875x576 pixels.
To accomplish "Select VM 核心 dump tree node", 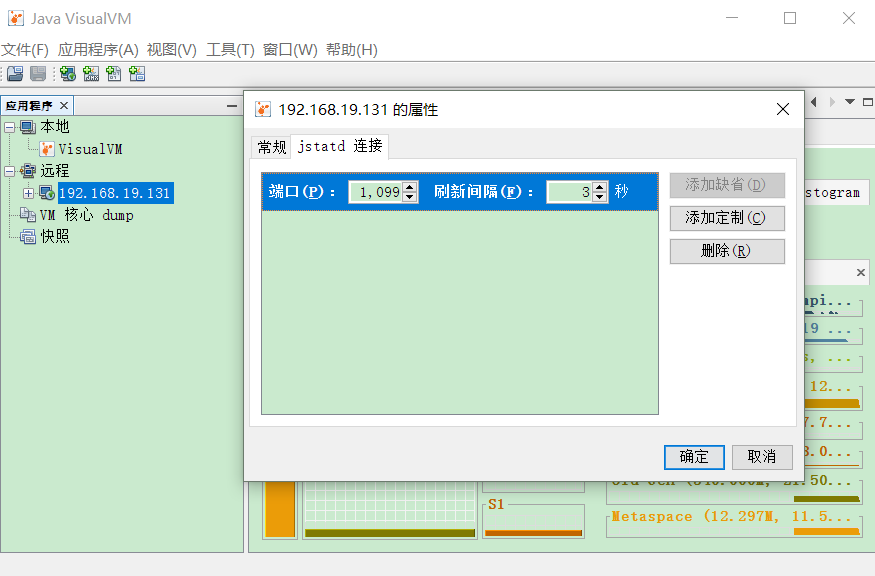I will pos(86,215).
